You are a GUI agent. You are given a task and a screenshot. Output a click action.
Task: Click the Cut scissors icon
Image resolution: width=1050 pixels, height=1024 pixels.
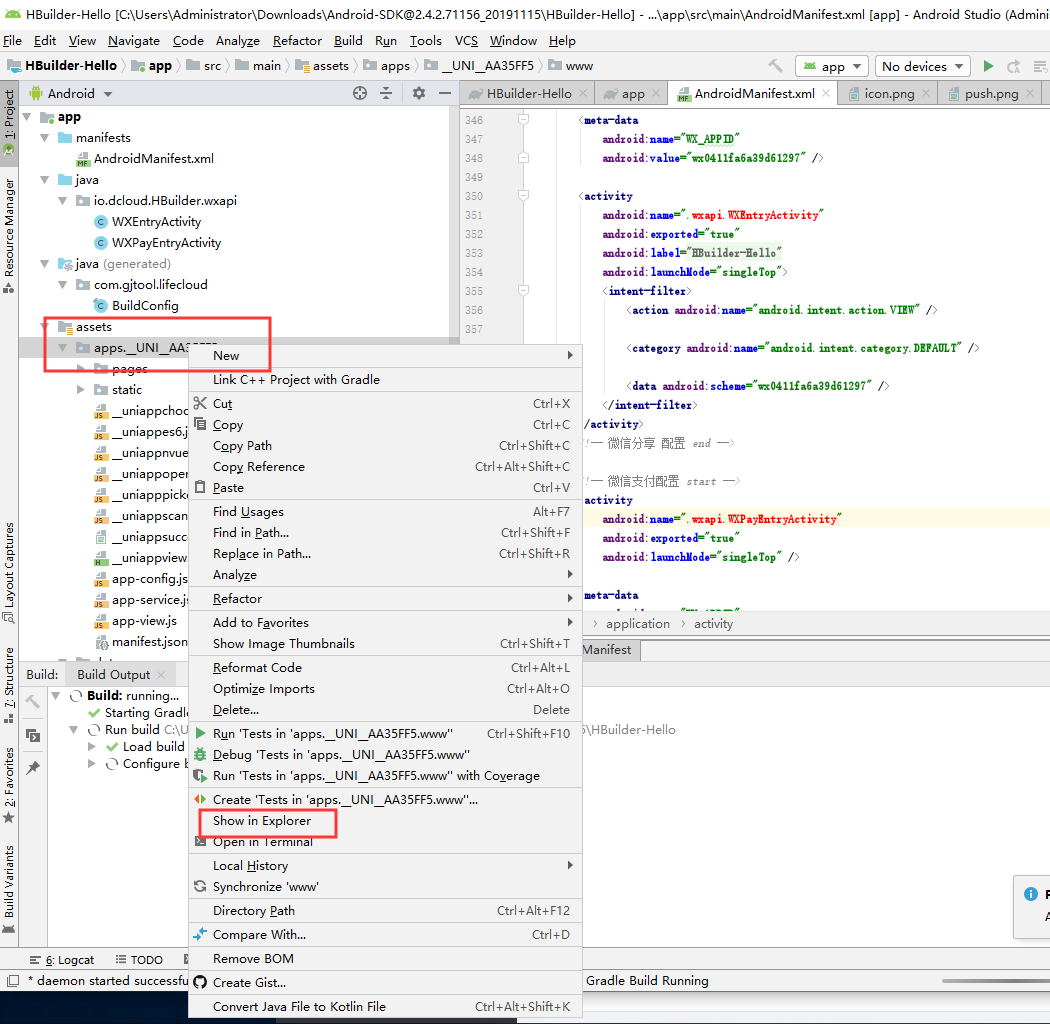point(200,403)
